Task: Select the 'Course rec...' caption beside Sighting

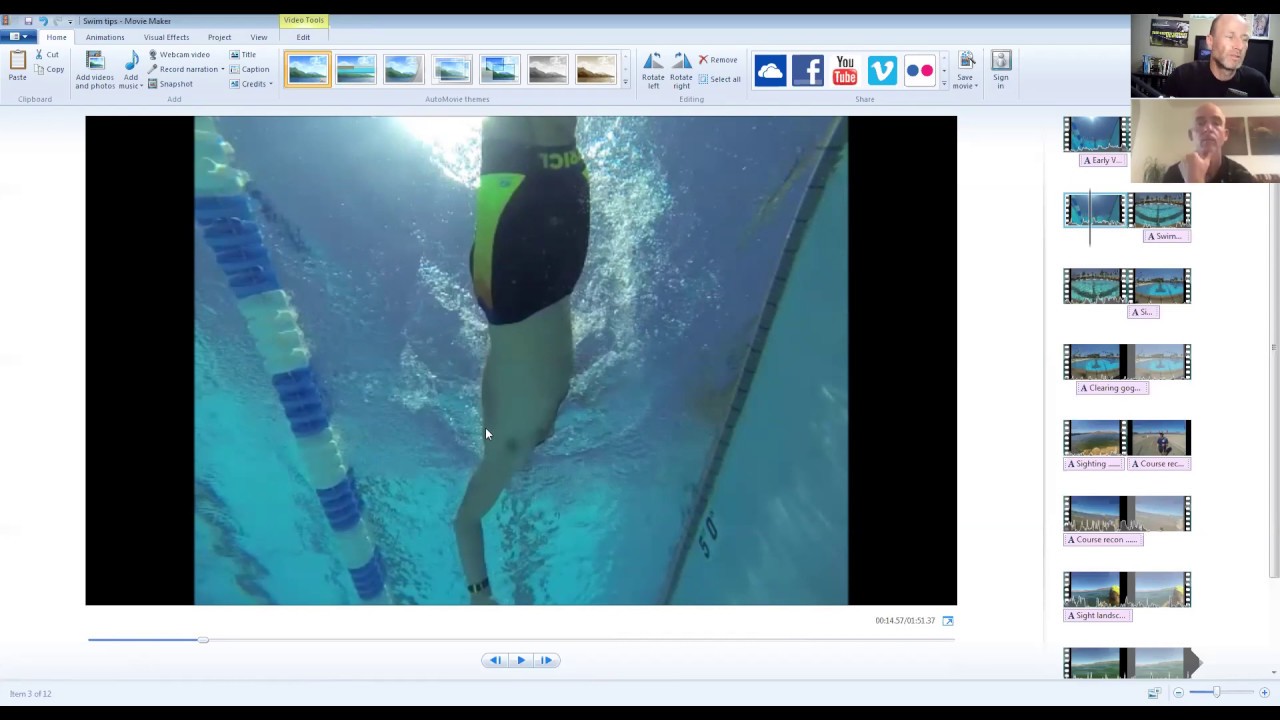Action: [x=1159, y=464]
